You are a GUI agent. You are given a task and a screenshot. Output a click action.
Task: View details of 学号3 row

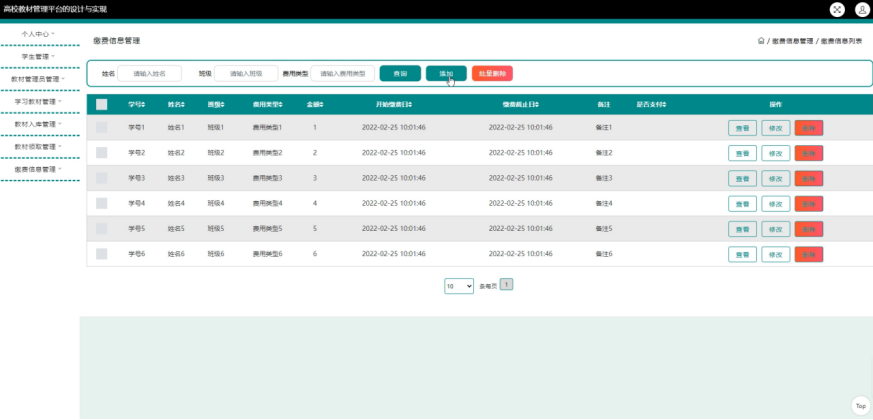tap(742, 179)
